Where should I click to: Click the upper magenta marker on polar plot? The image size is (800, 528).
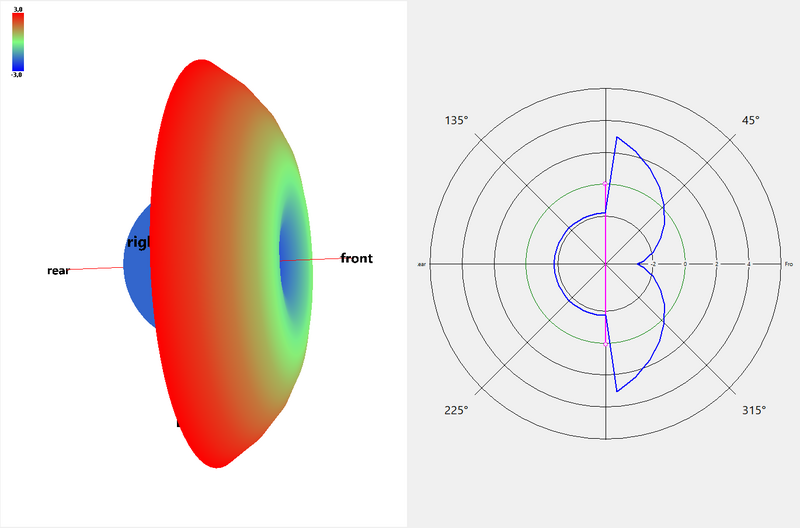606,185
